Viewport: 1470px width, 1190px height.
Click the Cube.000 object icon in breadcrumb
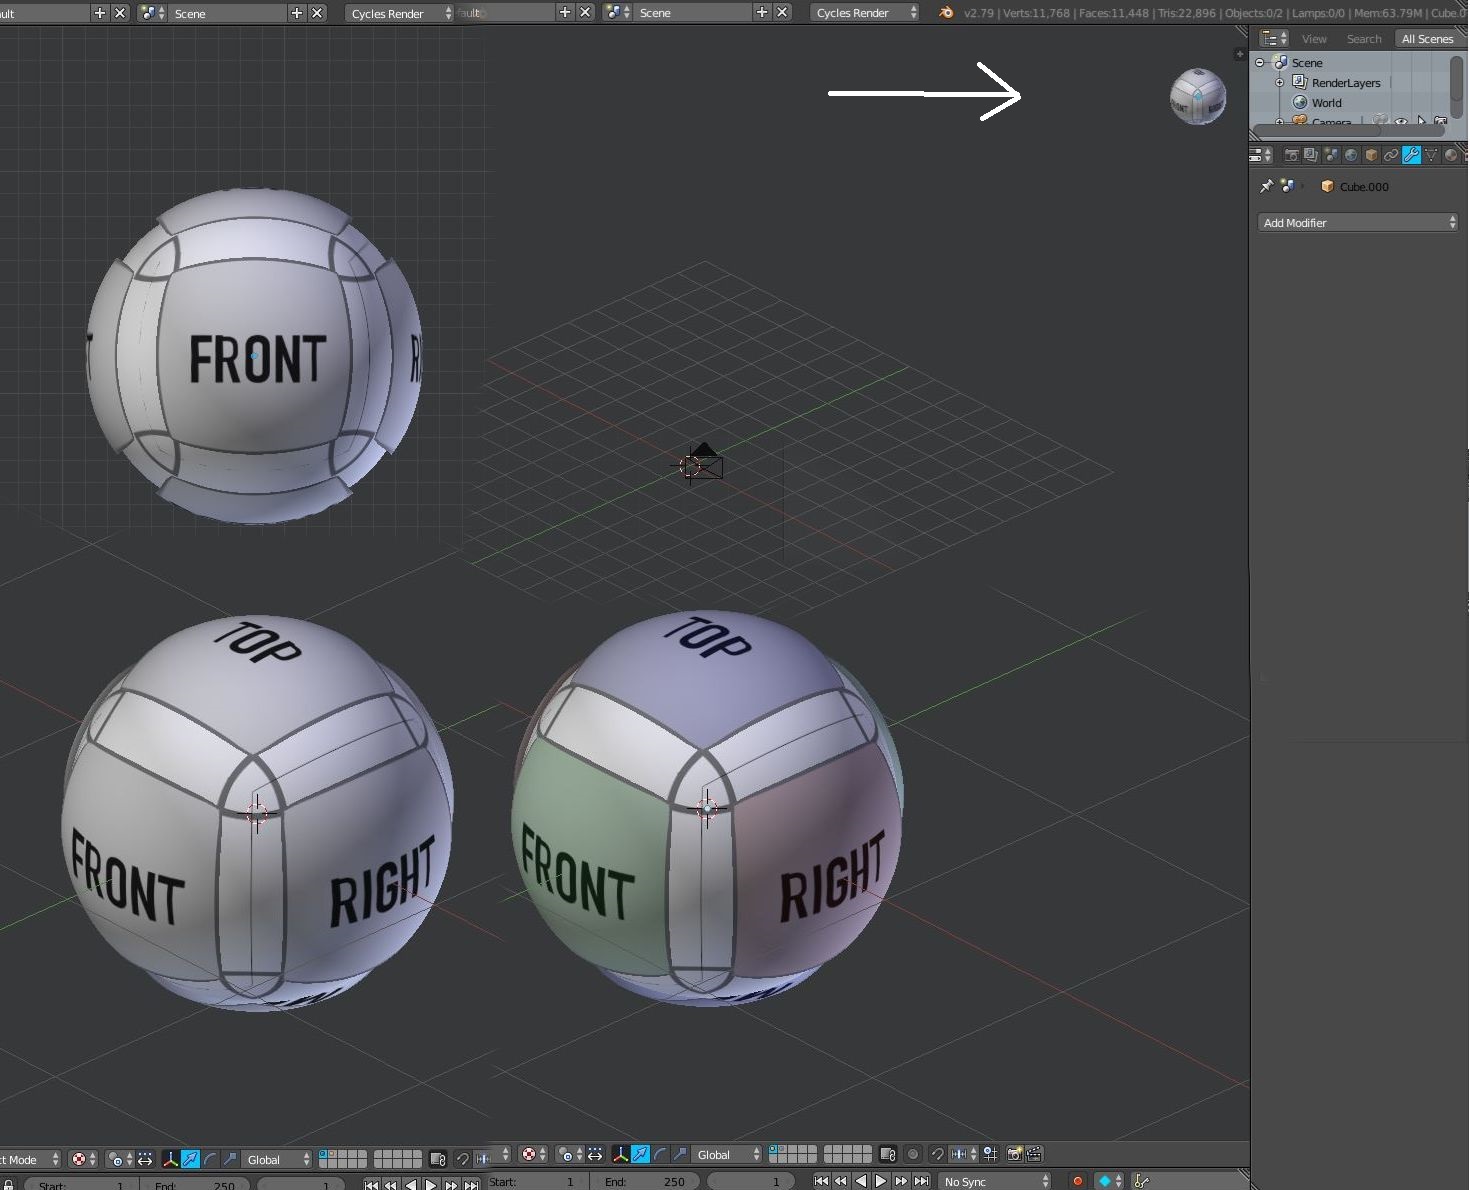tap(1327, 186)
